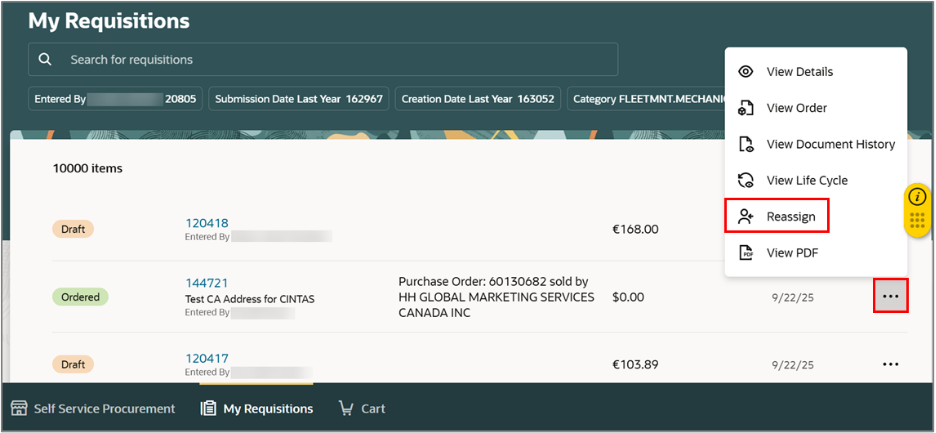The width and height of the screenshot is (936, 433).
Task: Click the Reassign person icon
Action: [x=746, y=216]
